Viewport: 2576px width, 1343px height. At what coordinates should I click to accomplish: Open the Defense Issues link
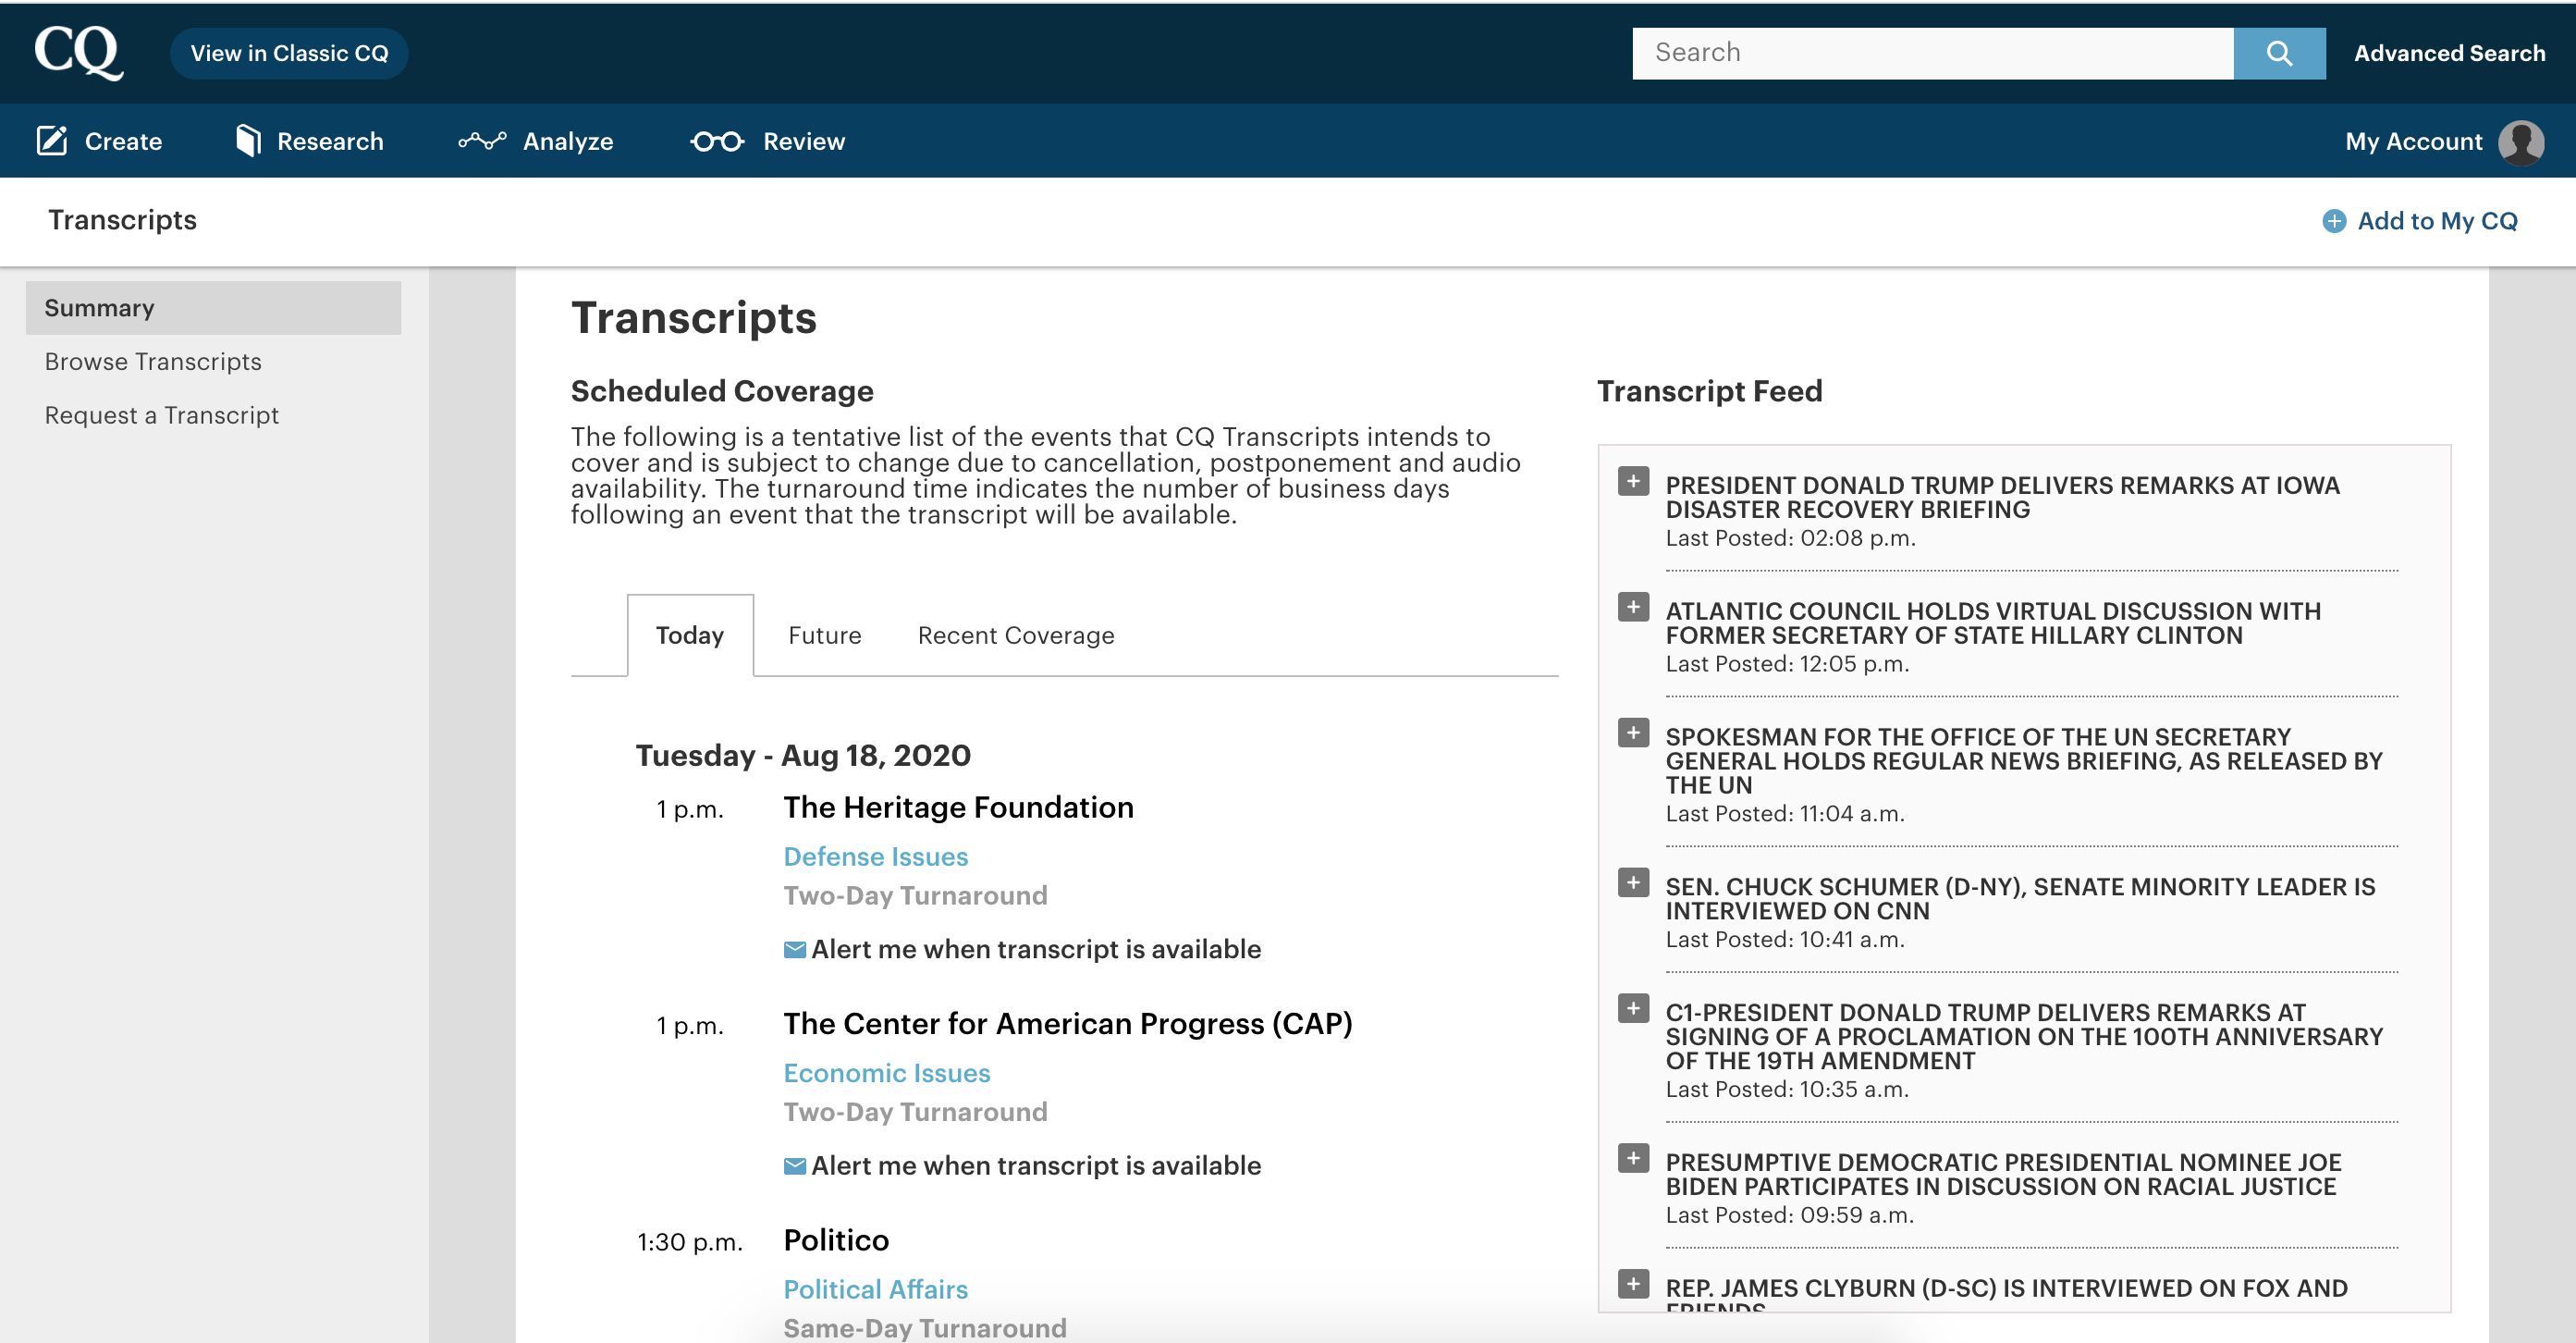click(875, 856)
